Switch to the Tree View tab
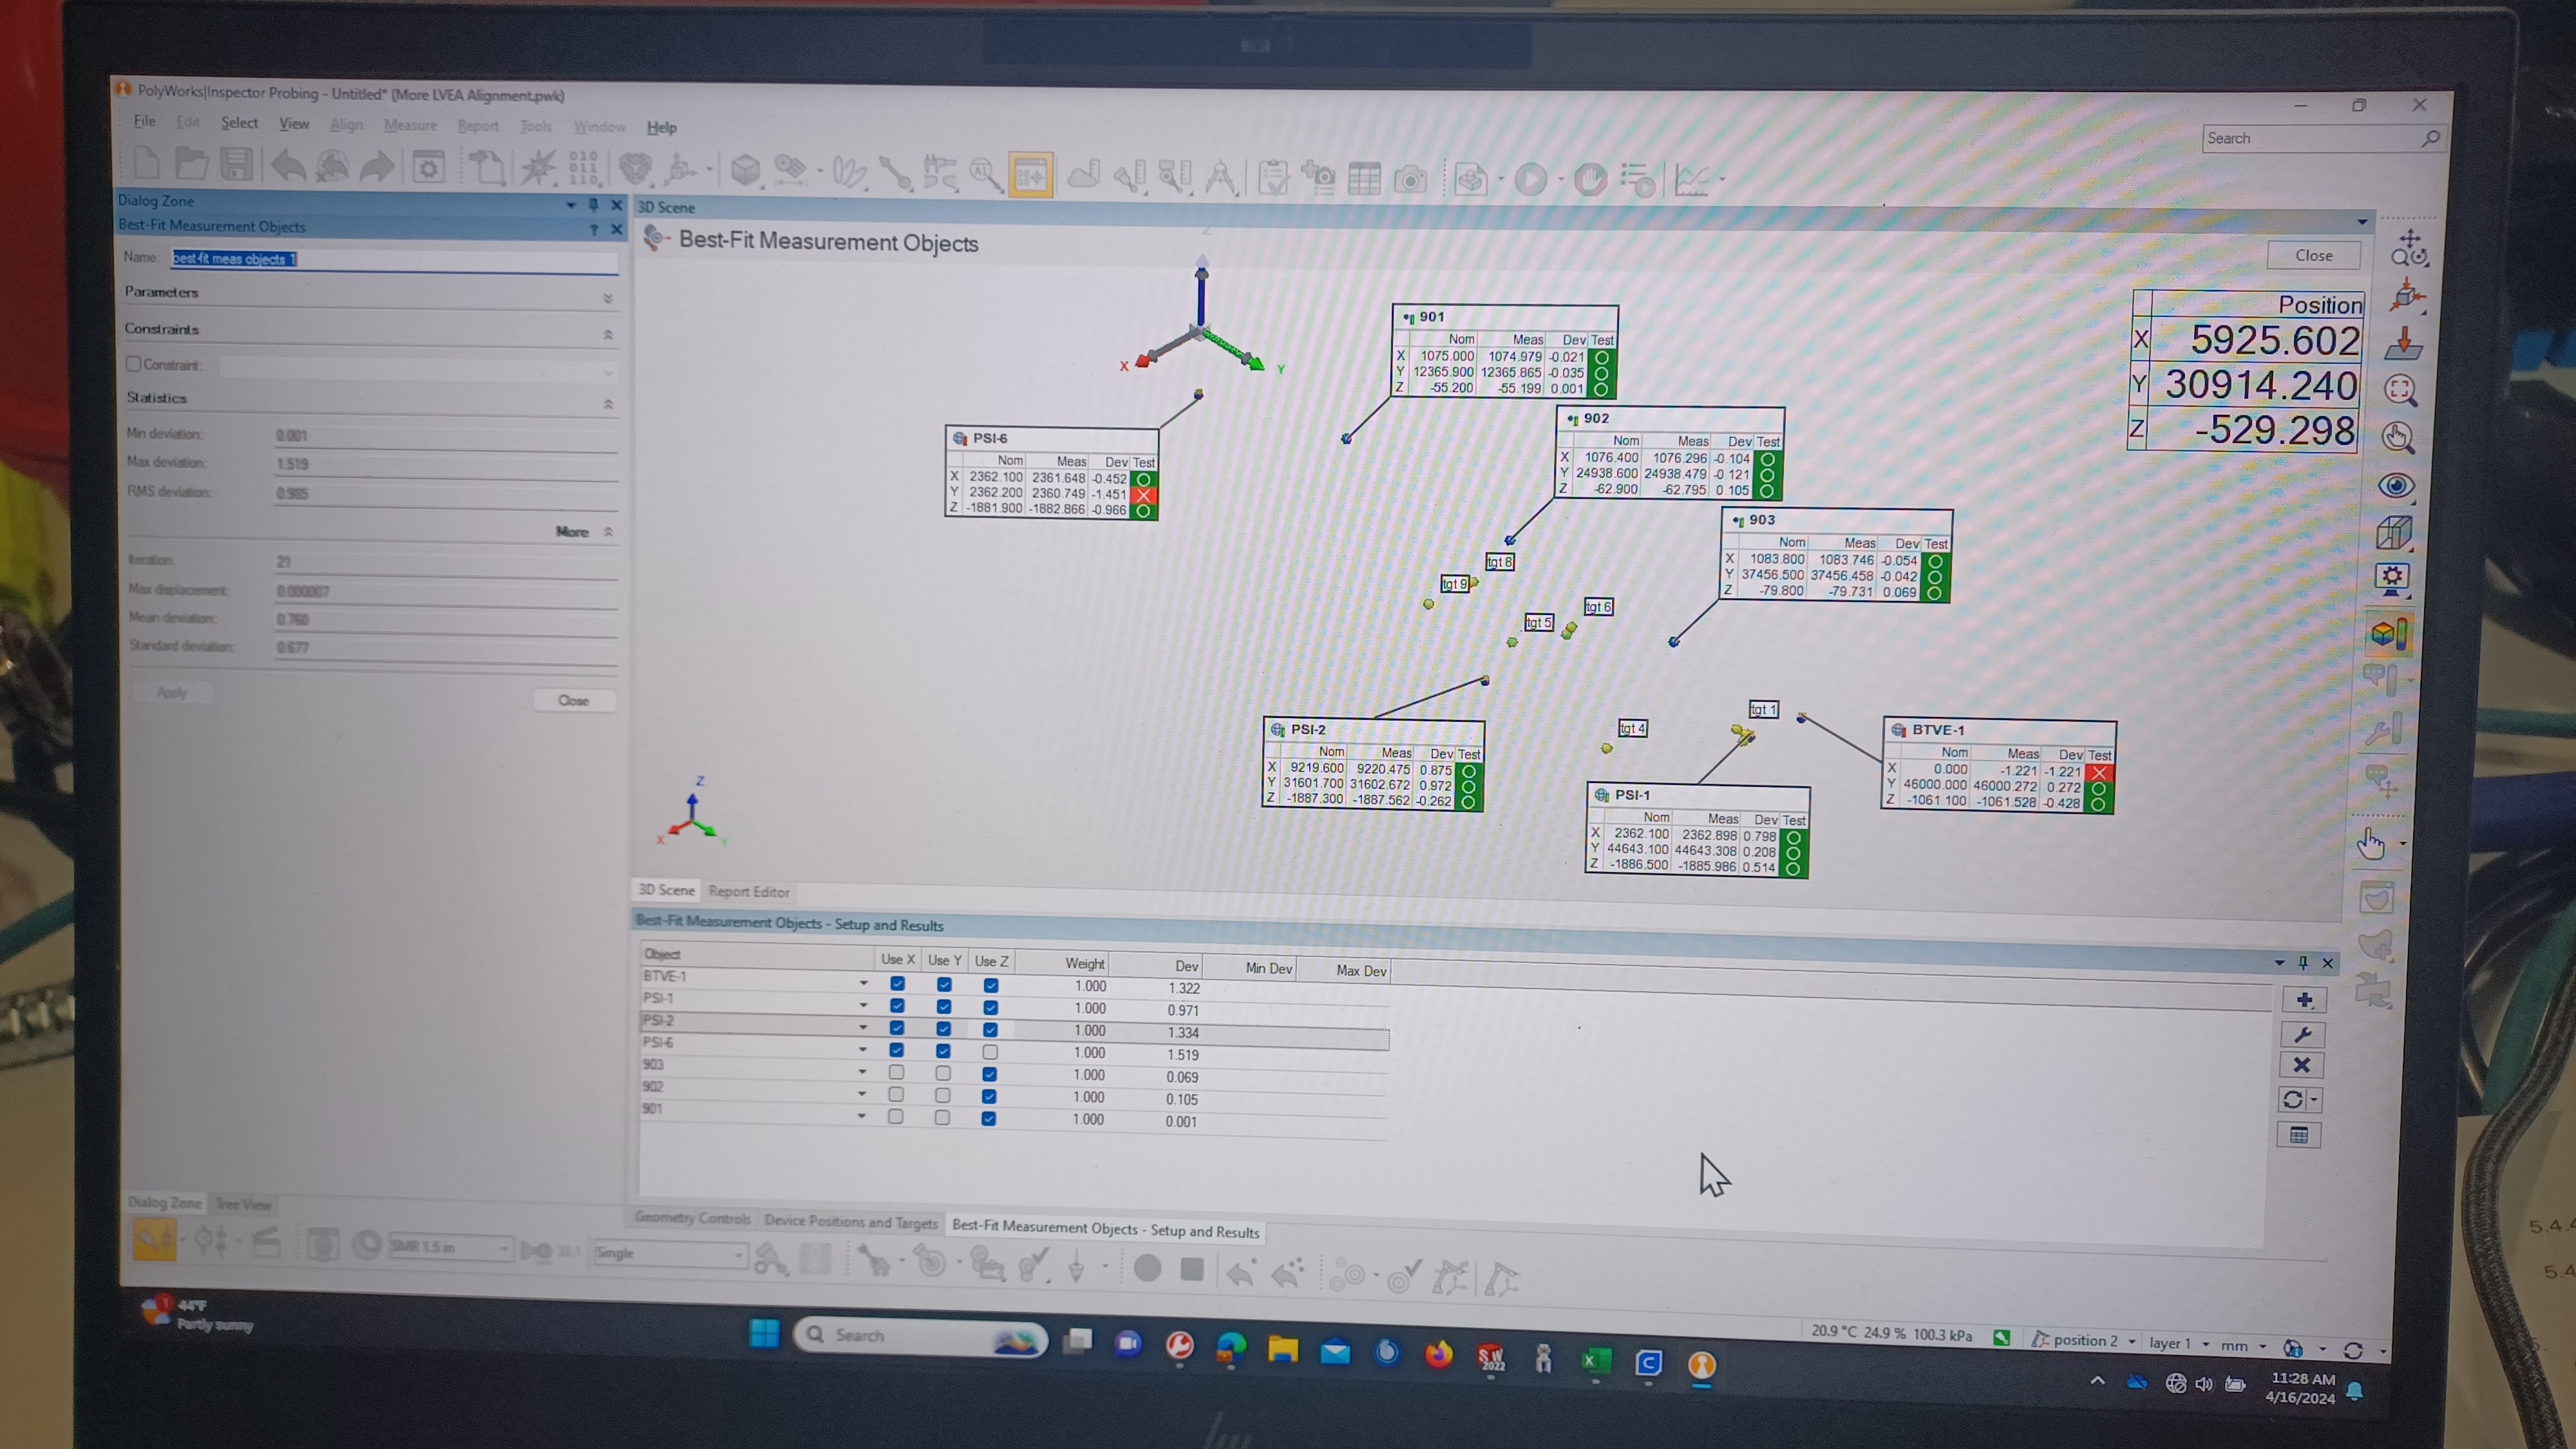Image resolution: width=2576 pixels, height=1449 pixels. [x=244, y=1204]
